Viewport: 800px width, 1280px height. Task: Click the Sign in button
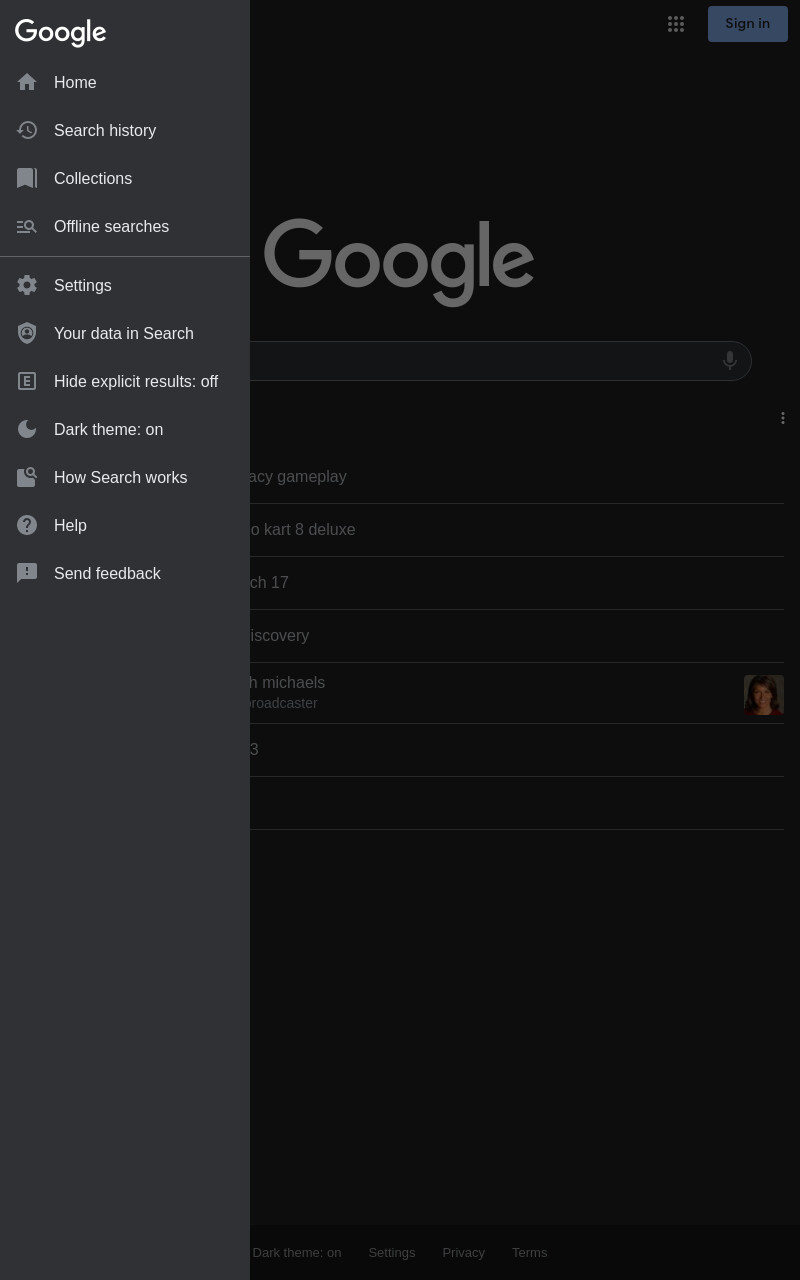tap(748, 24)
